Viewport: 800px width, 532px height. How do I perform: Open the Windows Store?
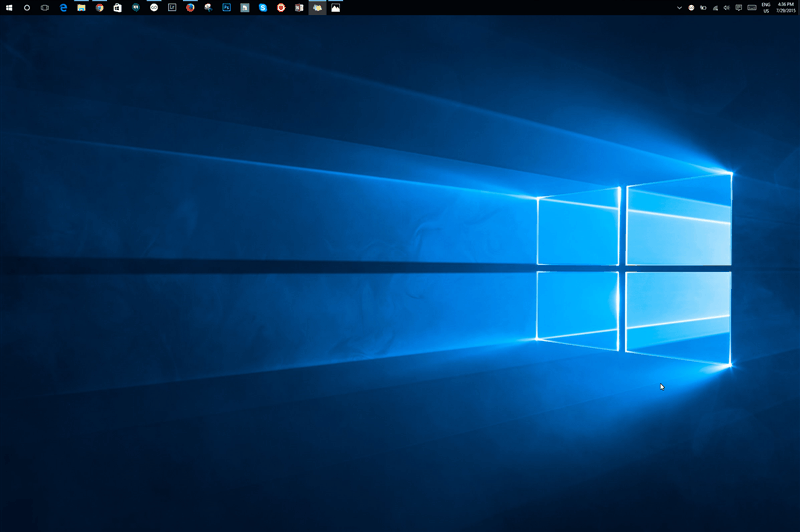(x=117, y=8)
